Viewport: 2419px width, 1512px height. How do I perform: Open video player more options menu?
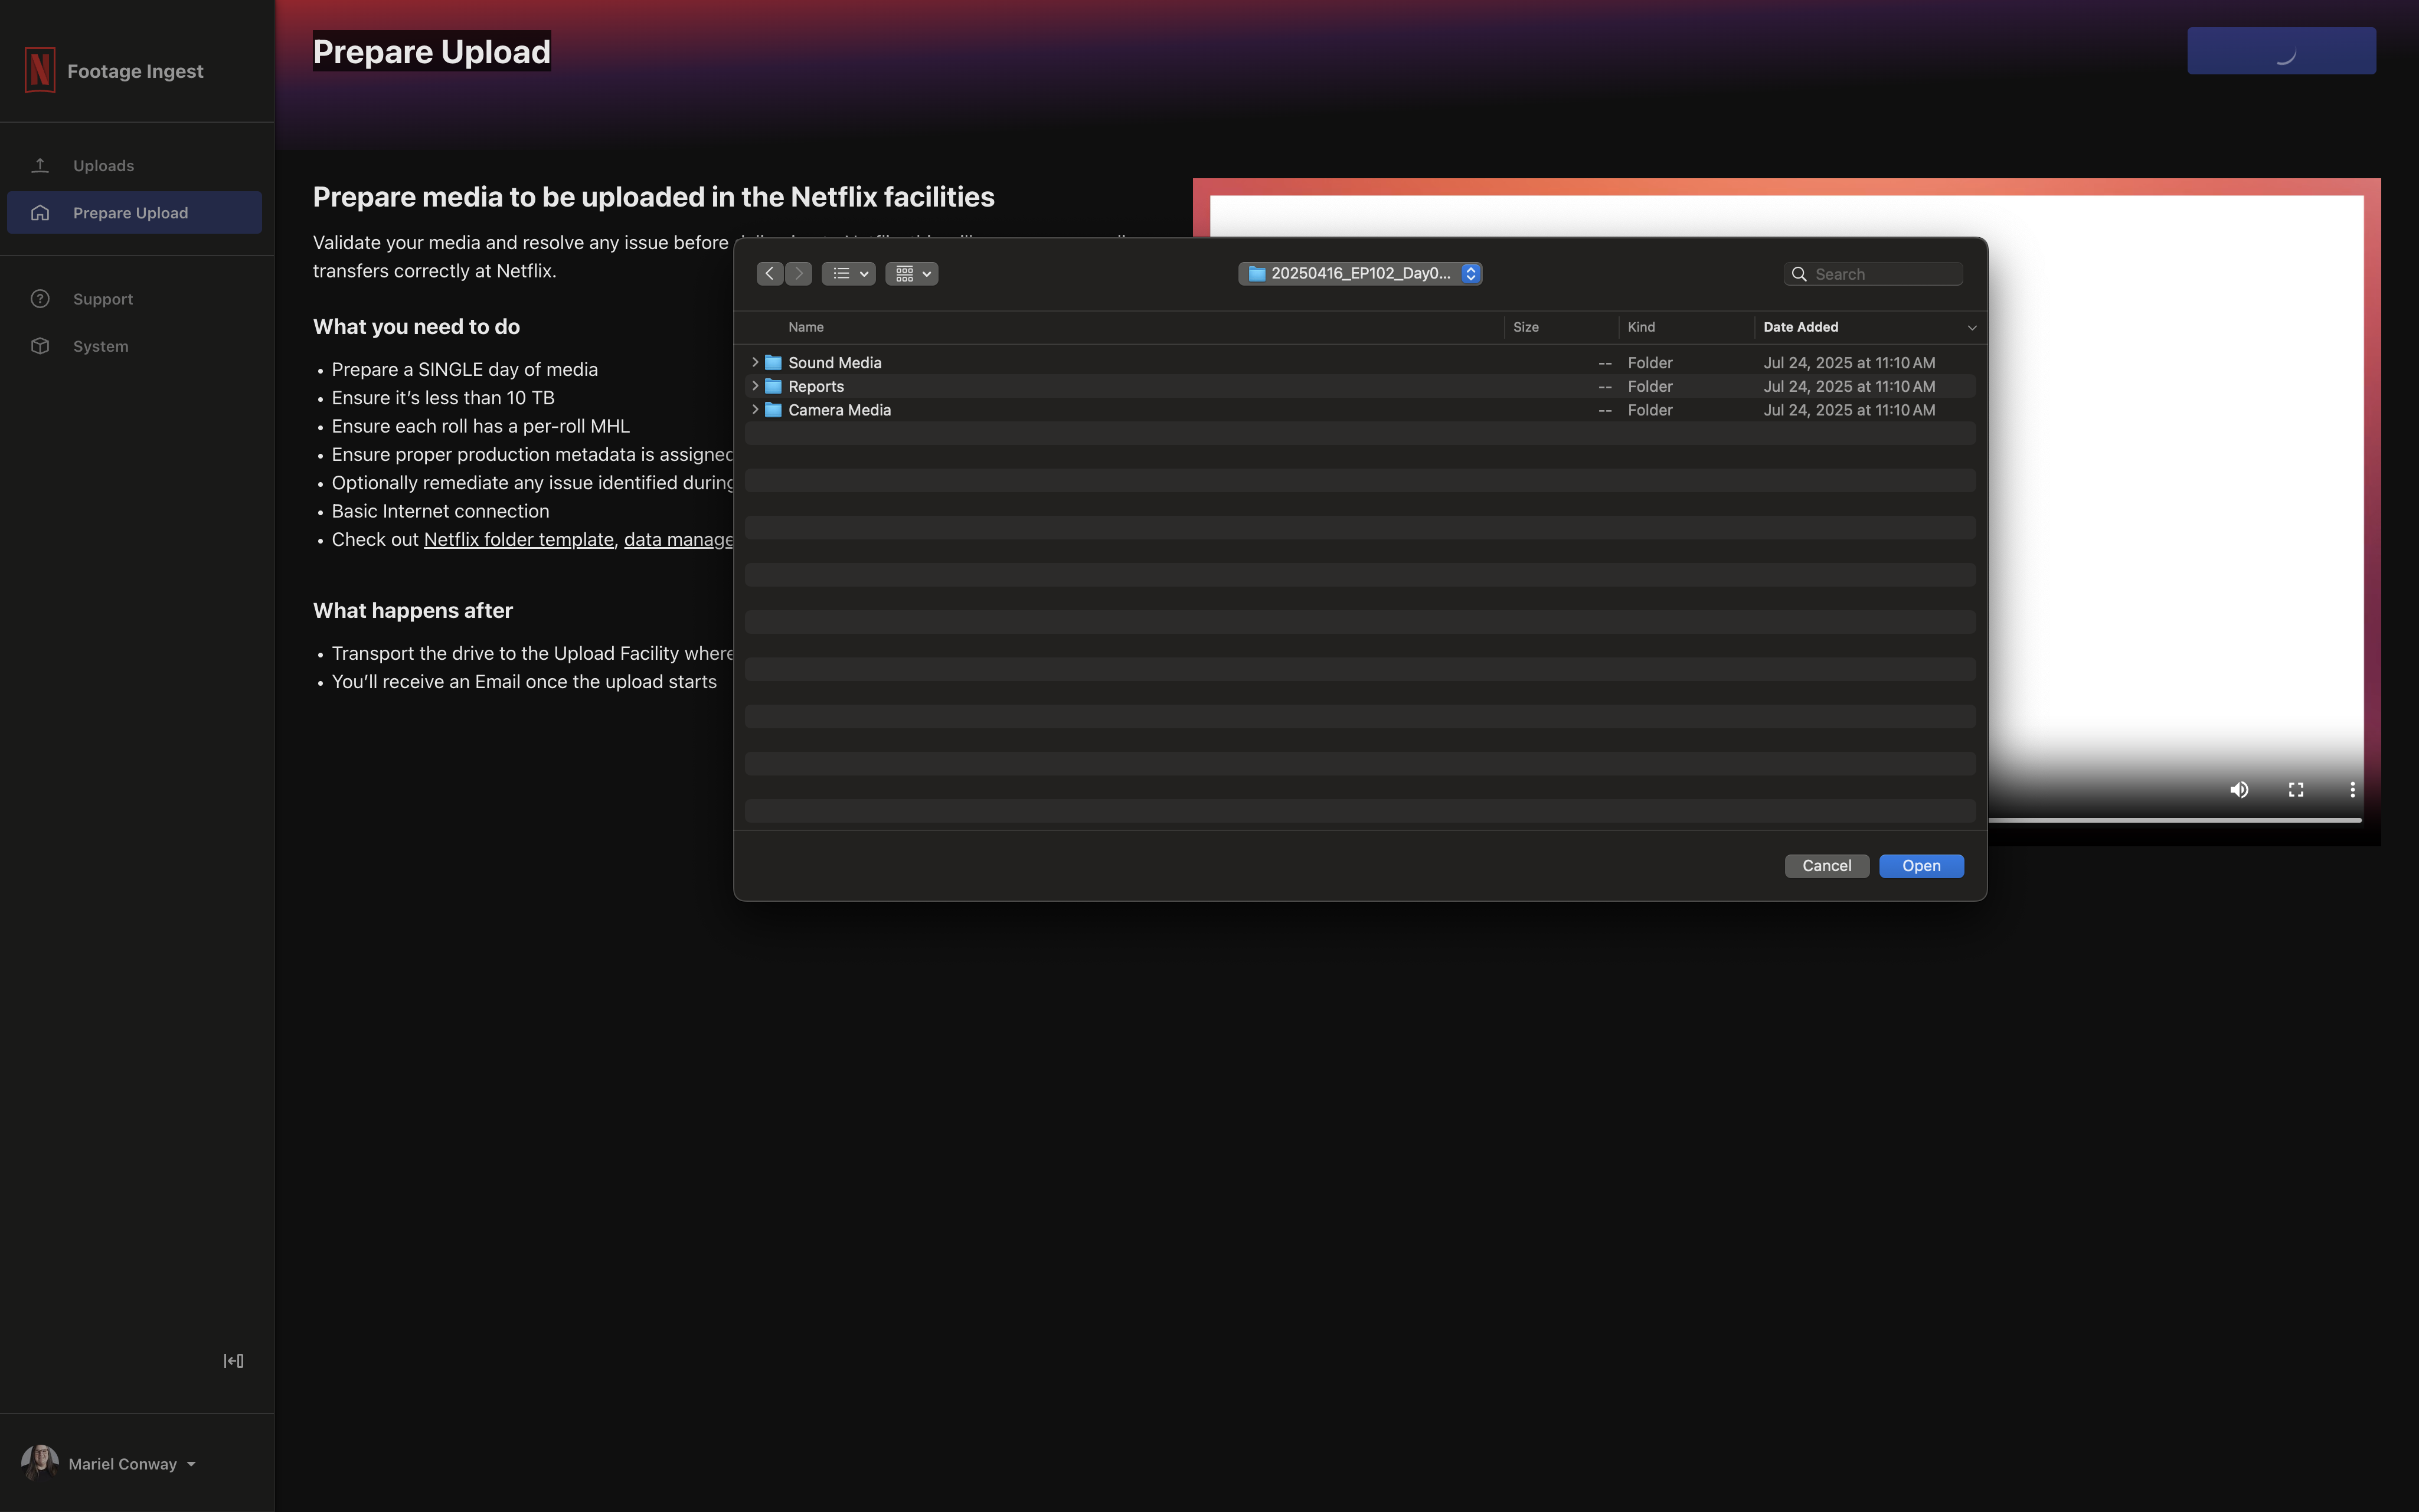pyautogui.click(x=2352, y=789)
